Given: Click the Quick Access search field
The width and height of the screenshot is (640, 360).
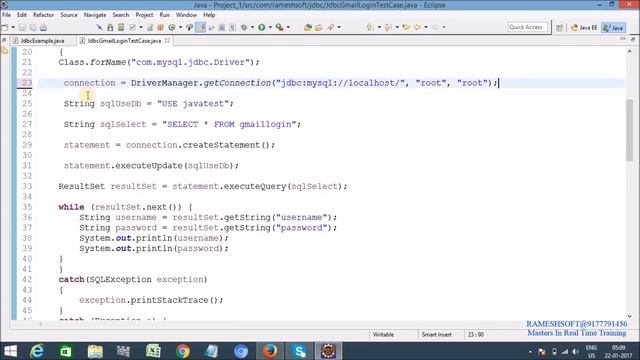Looking at the screenshot, I should pyautogui.click(x=527, y=27).
